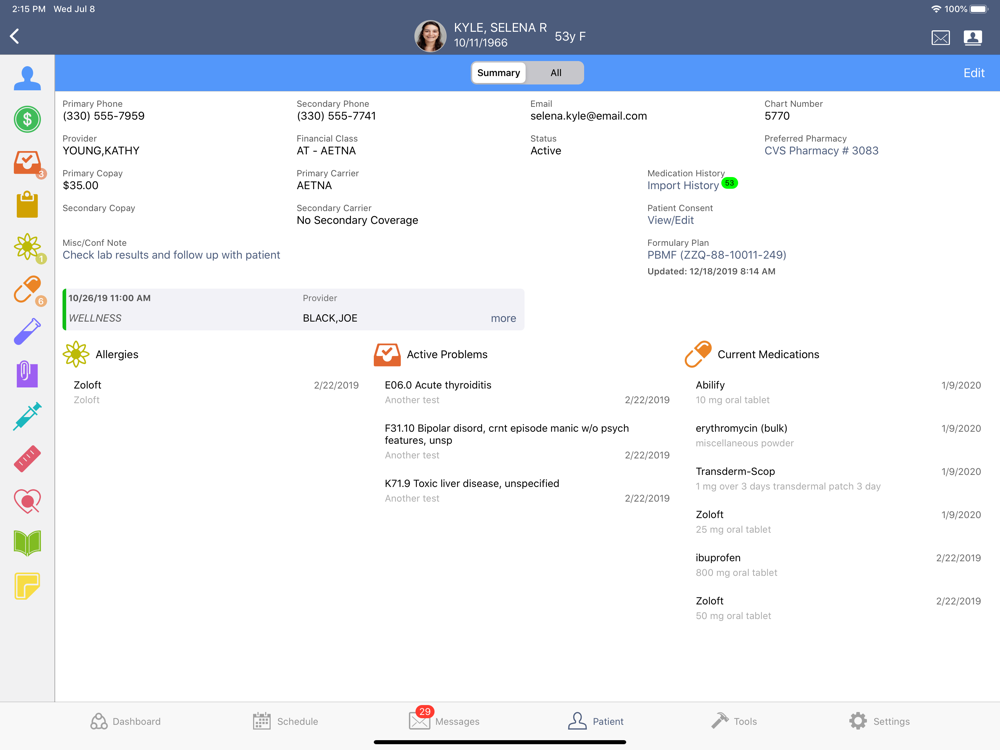
Task: Open the demographics person icon in the sidebar
Action: pyautogui.click(x=27, y=78)
